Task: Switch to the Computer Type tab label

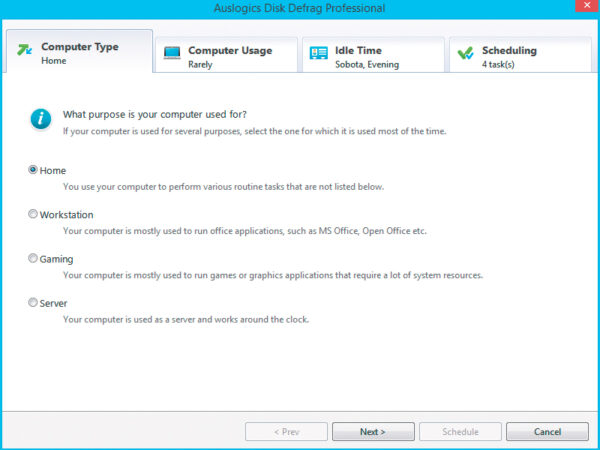Action: point(80,47)
